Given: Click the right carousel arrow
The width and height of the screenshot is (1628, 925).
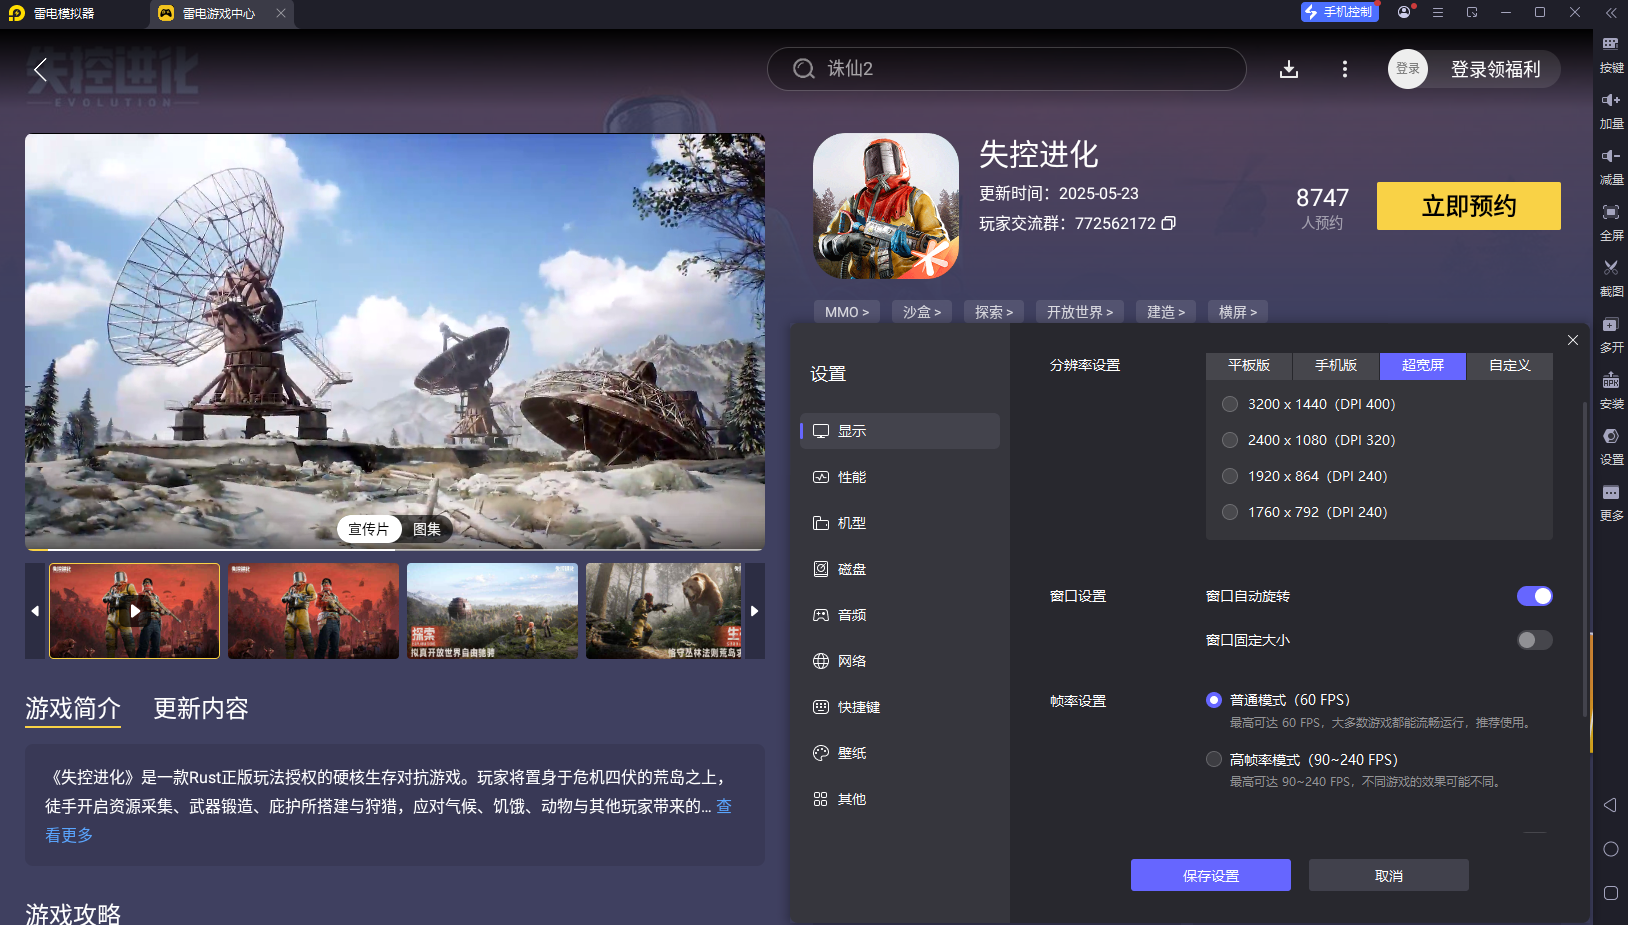Looking at the screenshot, I should (755, 610).
